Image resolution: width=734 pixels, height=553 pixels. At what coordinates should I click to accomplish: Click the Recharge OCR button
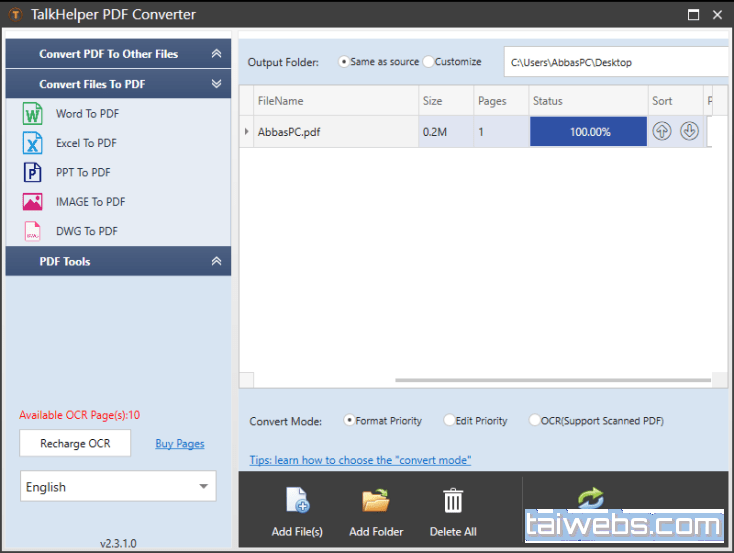click(75, 443)
